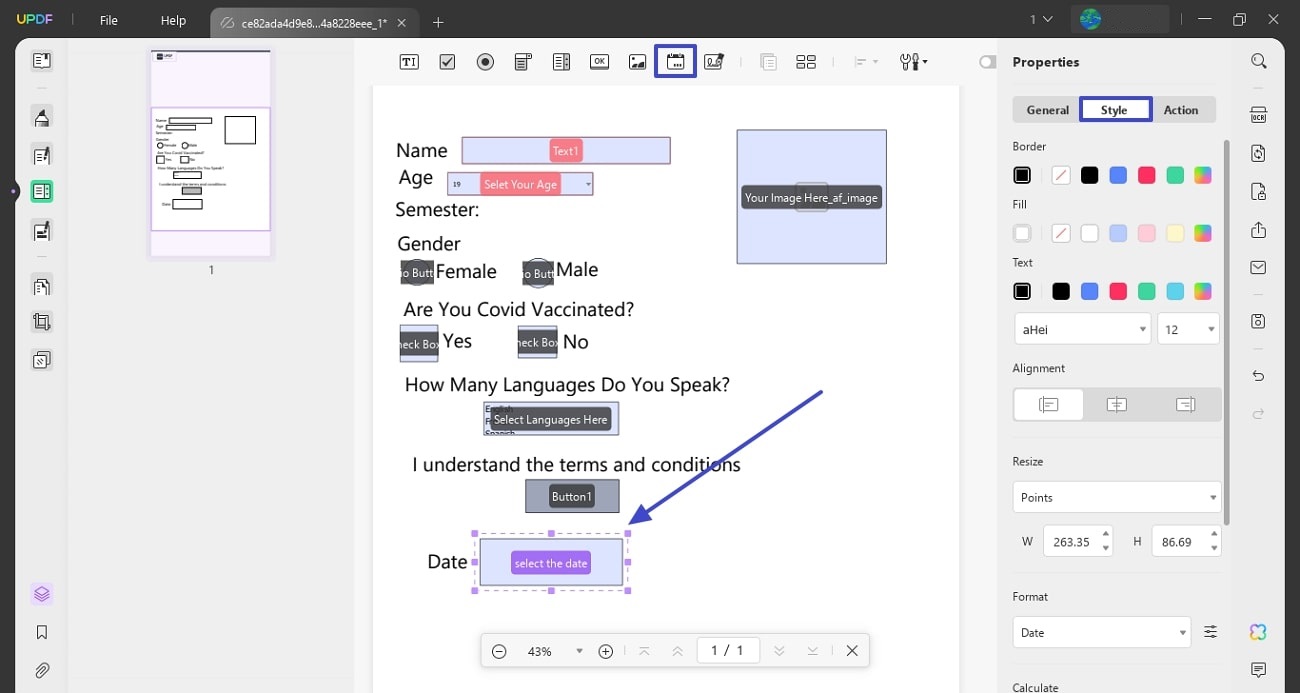Click the zoom in button on page controls
The image size is (1300, 693).
pyautogui.click(x=605, y=650)
